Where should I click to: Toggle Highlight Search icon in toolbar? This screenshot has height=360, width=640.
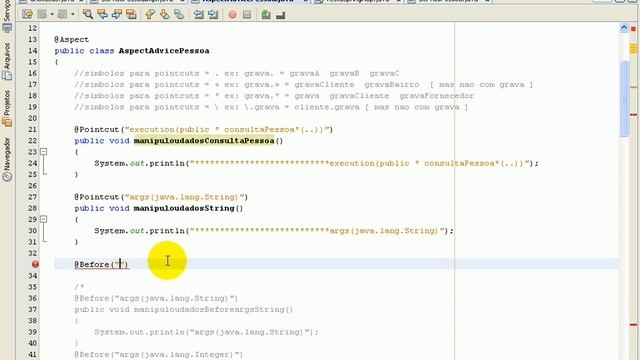coord(131,15)
